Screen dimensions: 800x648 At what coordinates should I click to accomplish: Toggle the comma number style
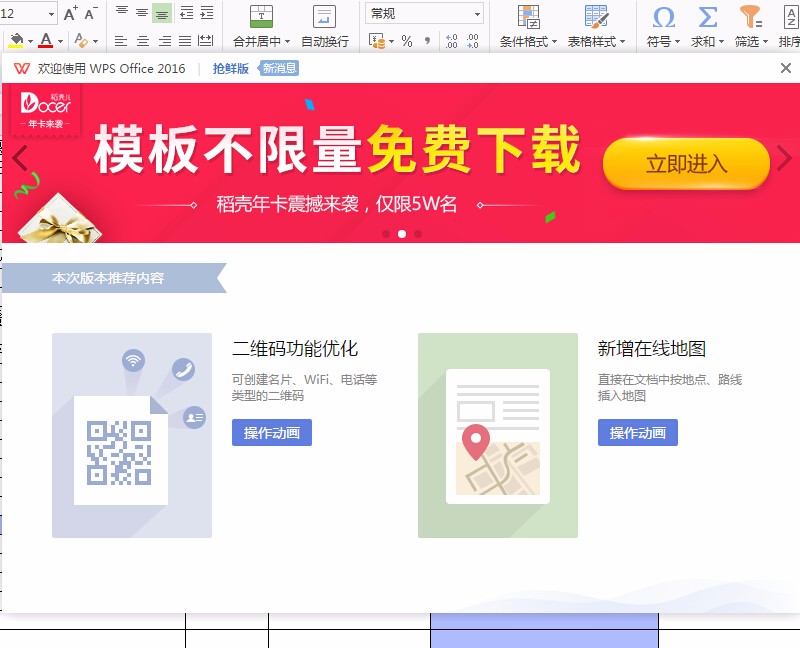(427, 40)
